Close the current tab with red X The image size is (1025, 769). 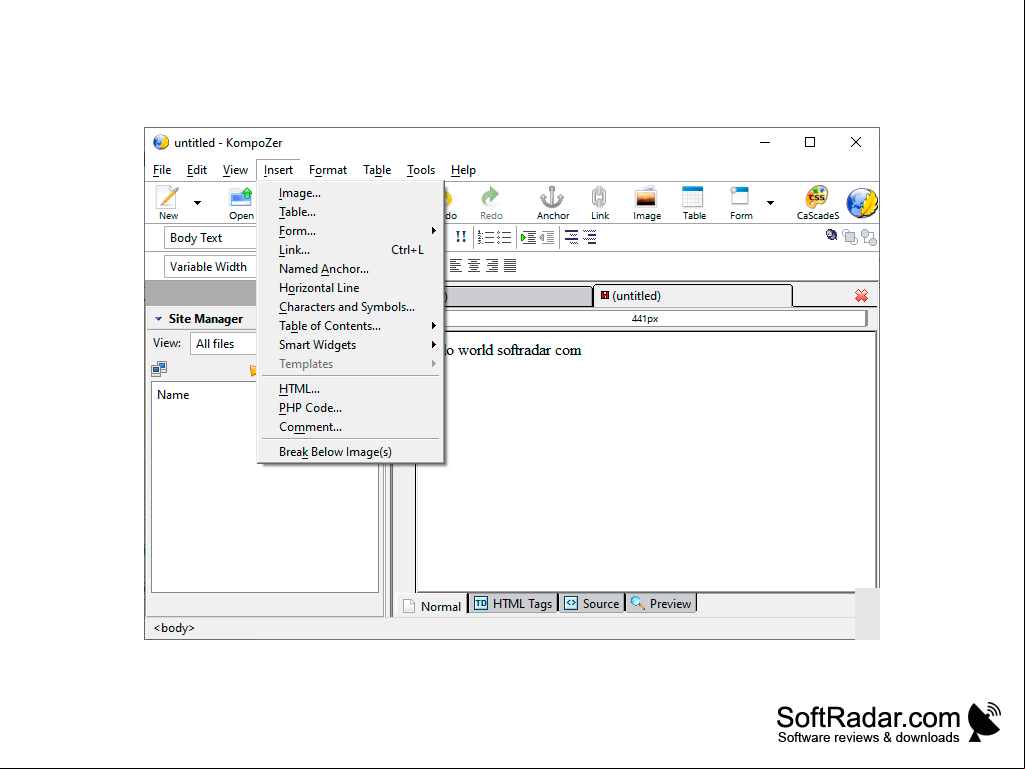click(861, 296)
